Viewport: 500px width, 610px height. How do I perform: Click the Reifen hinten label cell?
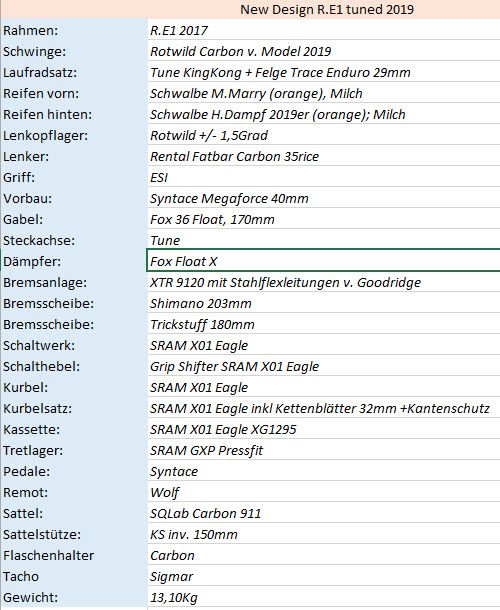click(74, 113)
